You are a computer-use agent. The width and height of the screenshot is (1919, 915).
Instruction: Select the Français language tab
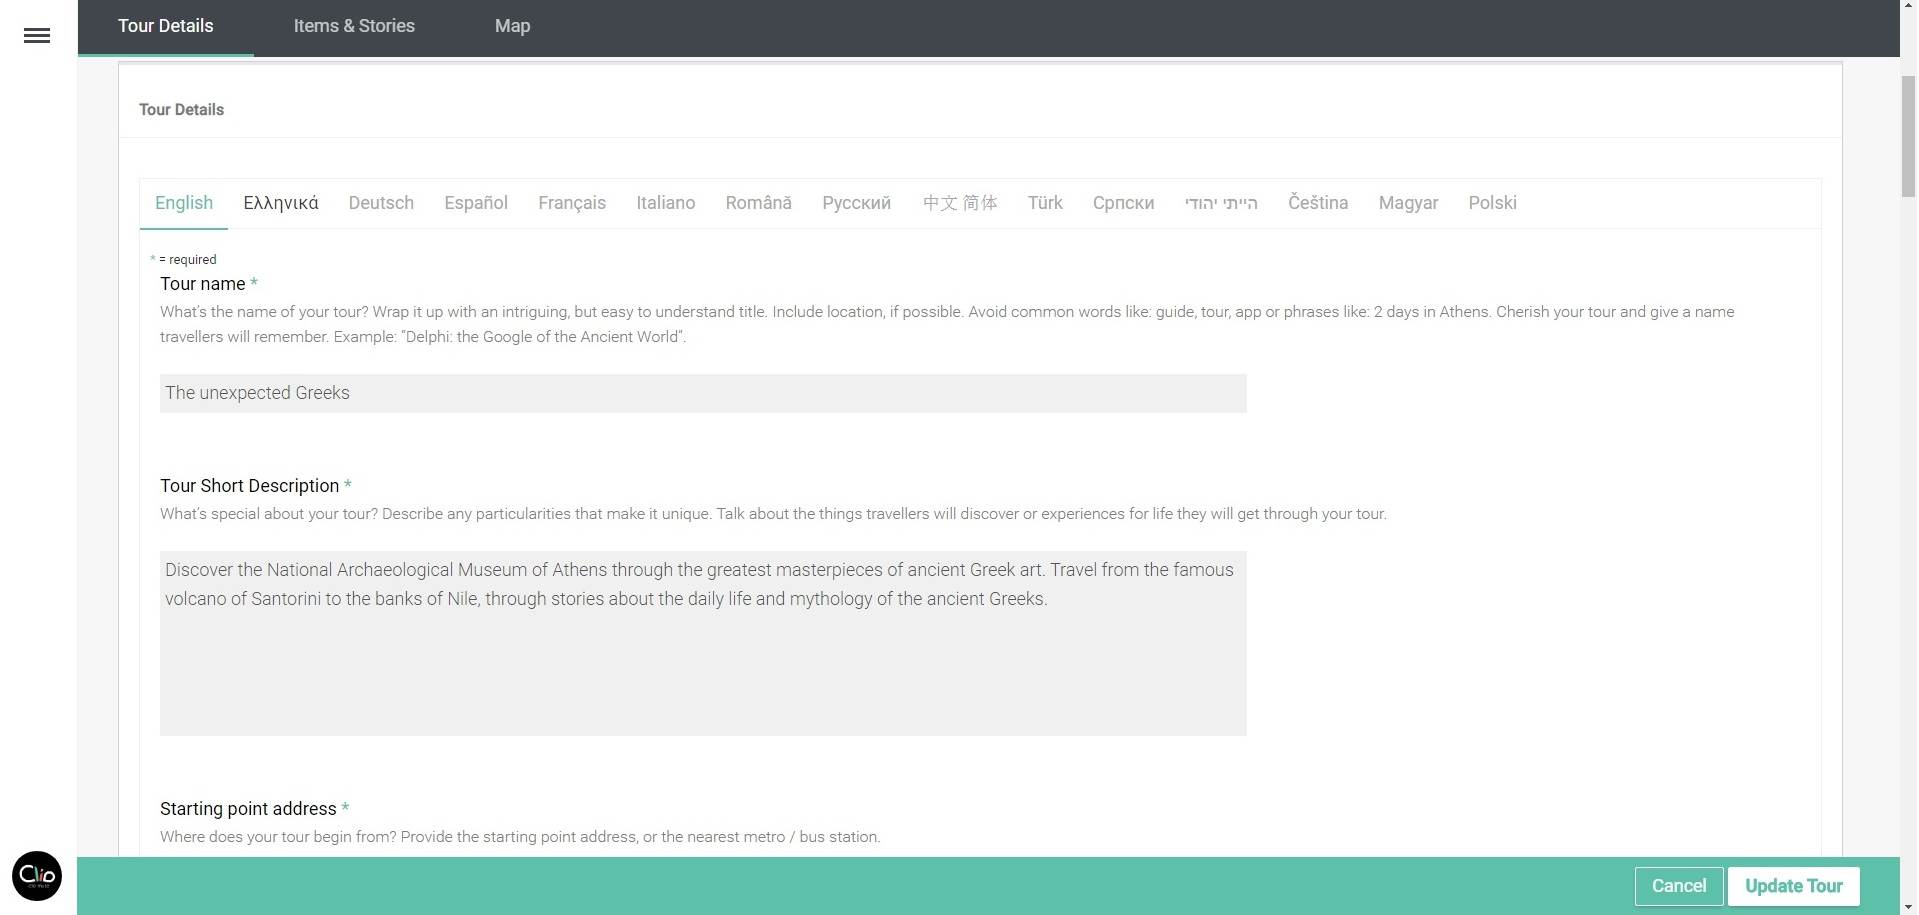(572, 203)
